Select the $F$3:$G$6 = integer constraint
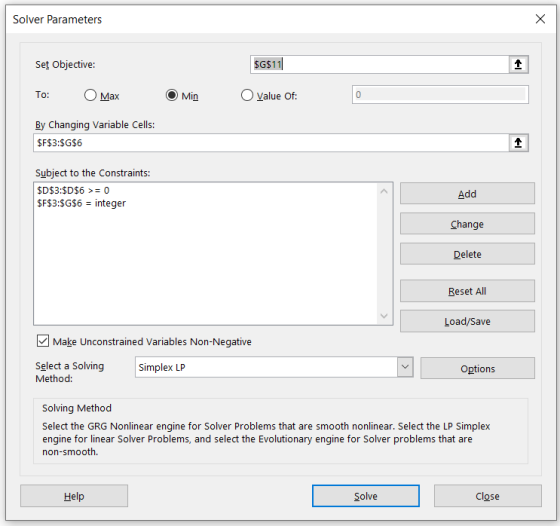Screen dimensions: 560x526 [x=81, y=203]
